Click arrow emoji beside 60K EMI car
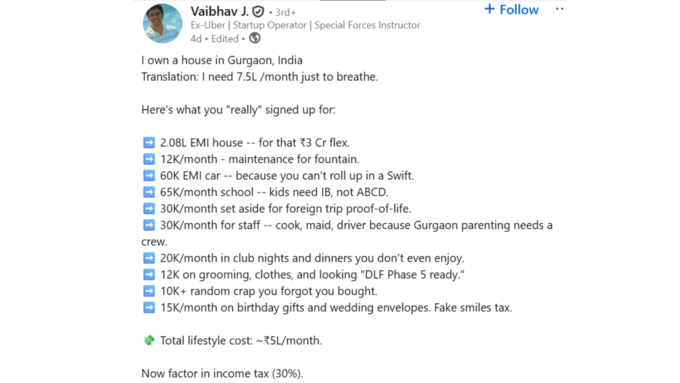Image resolution: width=680 pixels, height=383 pixels. (149, 176)
